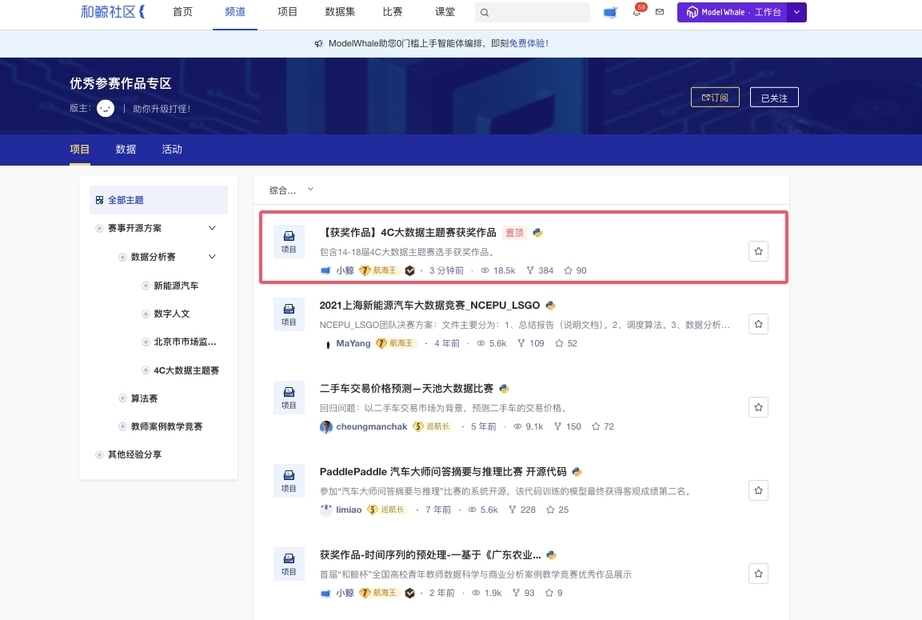
Task: Open the 比赛 menu in top navigation
Action: 392,12
